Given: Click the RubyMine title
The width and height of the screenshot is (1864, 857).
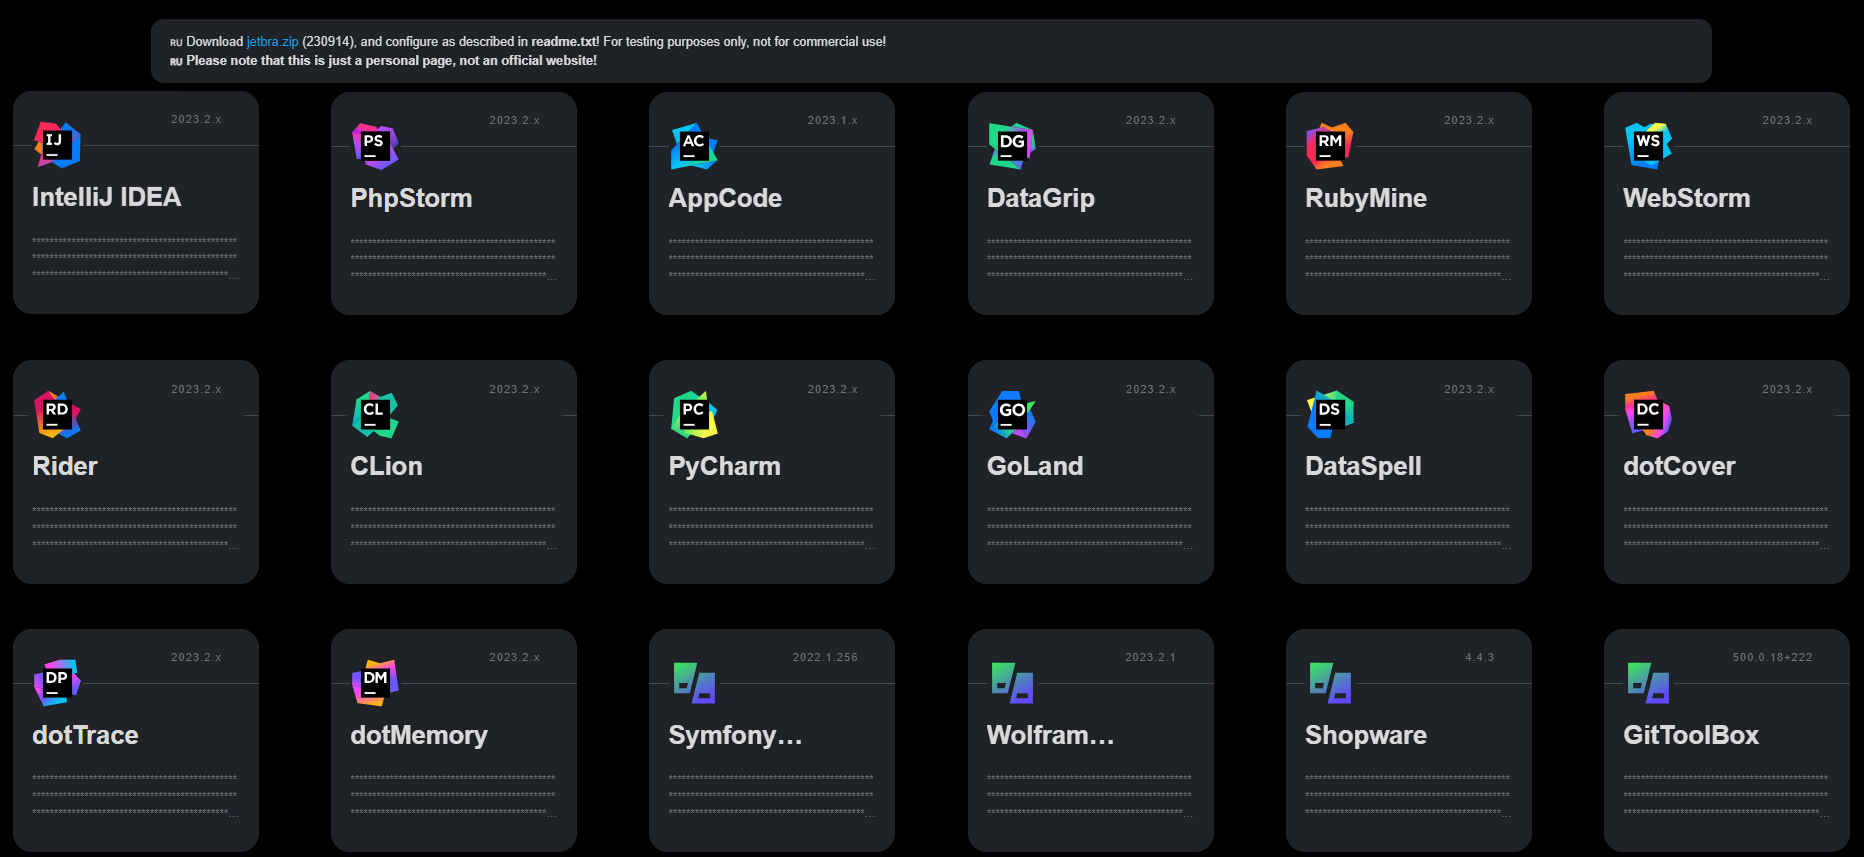Looking at the screenshot, I should click(1365, 198).
